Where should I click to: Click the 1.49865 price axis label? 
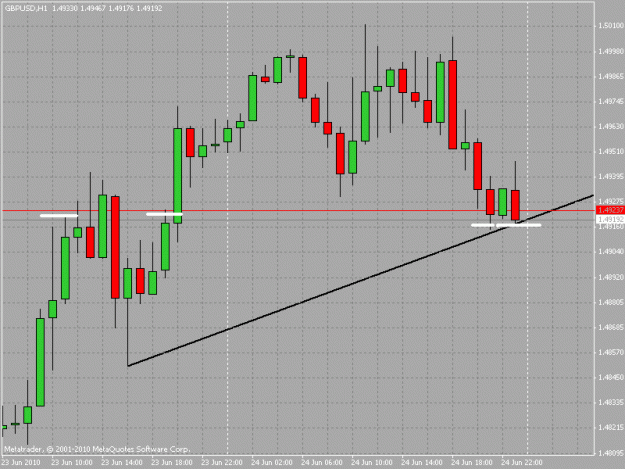point(611,77)
